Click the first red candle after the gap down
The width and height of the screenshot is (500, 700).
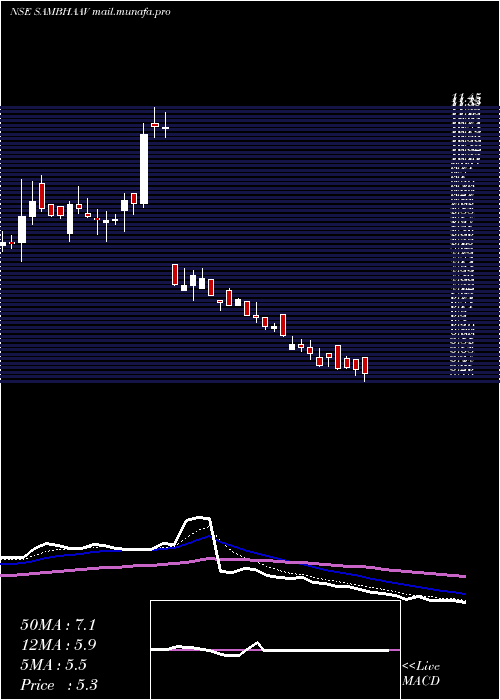point(175,275)
